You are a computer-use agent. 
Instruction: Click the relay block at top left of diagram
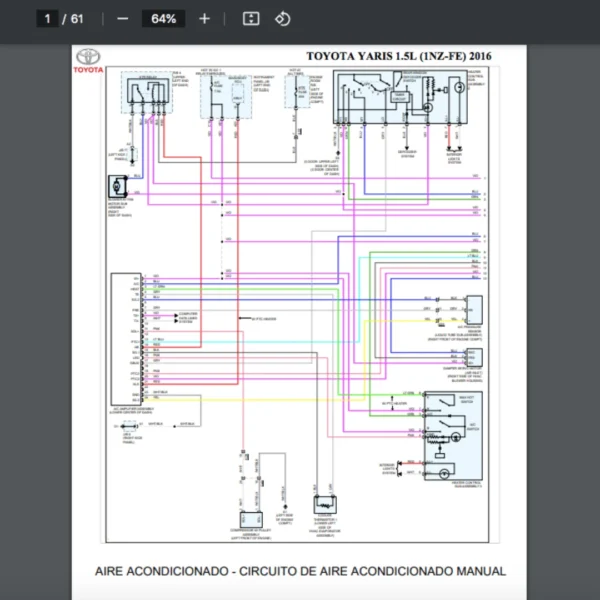click(x=145, y=93)
